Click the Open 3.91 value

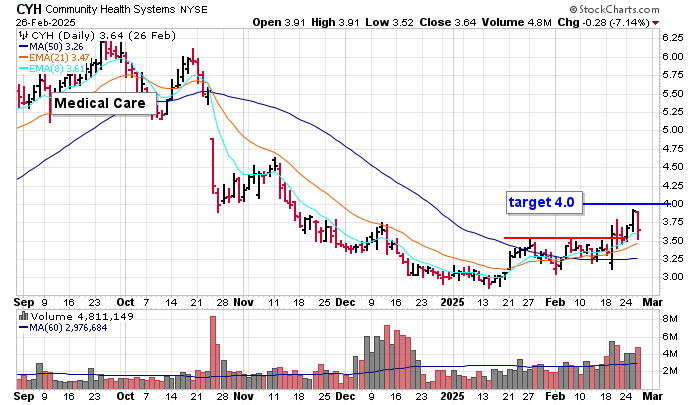tap(279, 22)
